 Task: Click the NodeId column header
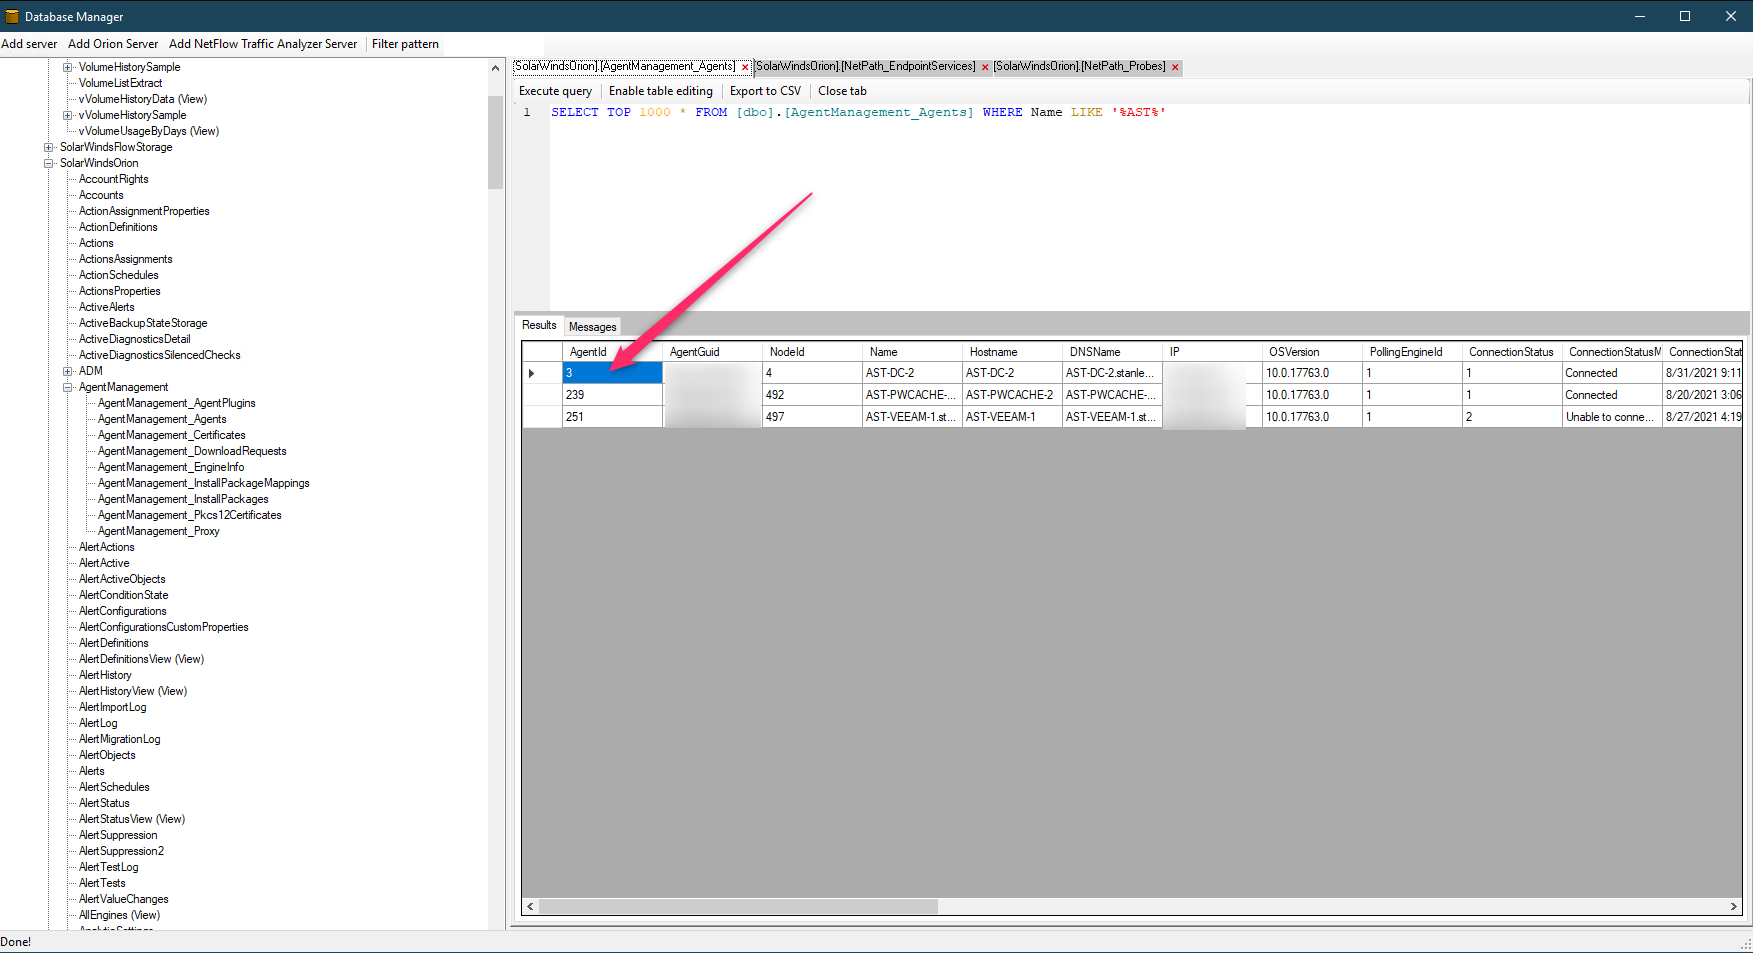pos(812,352)
